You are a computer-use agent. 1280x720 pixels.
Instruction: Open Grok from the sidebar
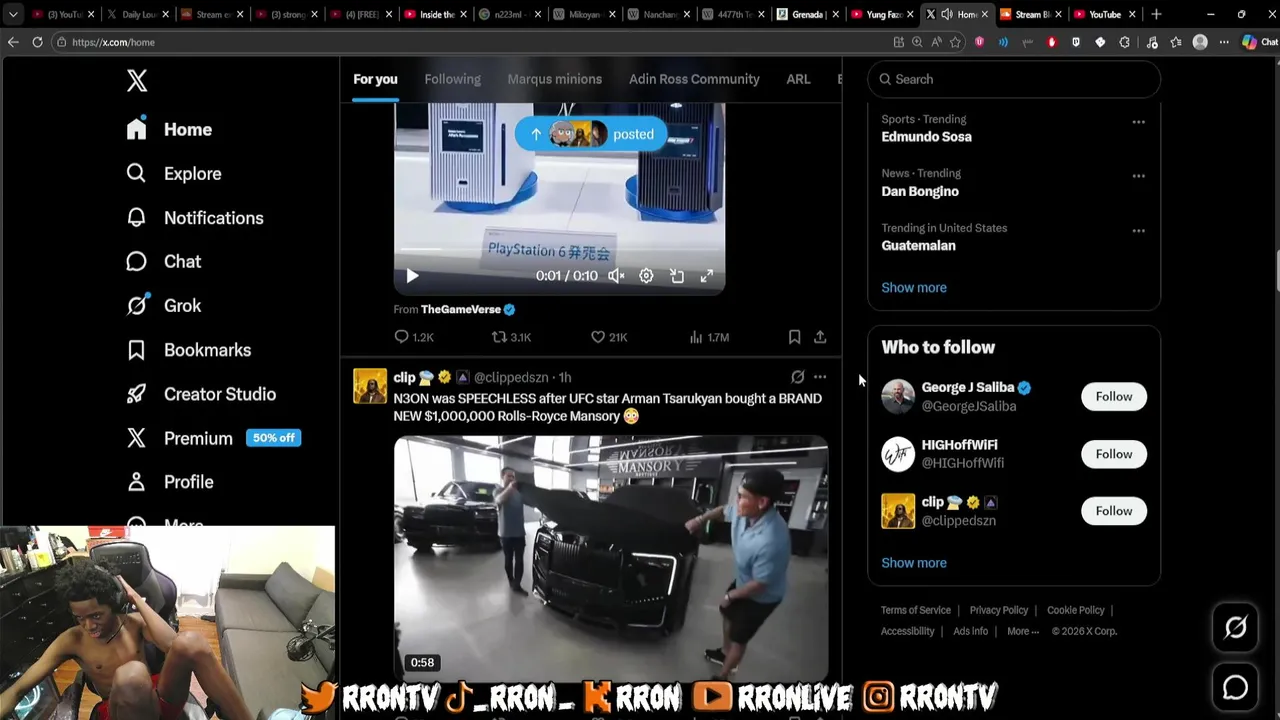pos(164,306)
